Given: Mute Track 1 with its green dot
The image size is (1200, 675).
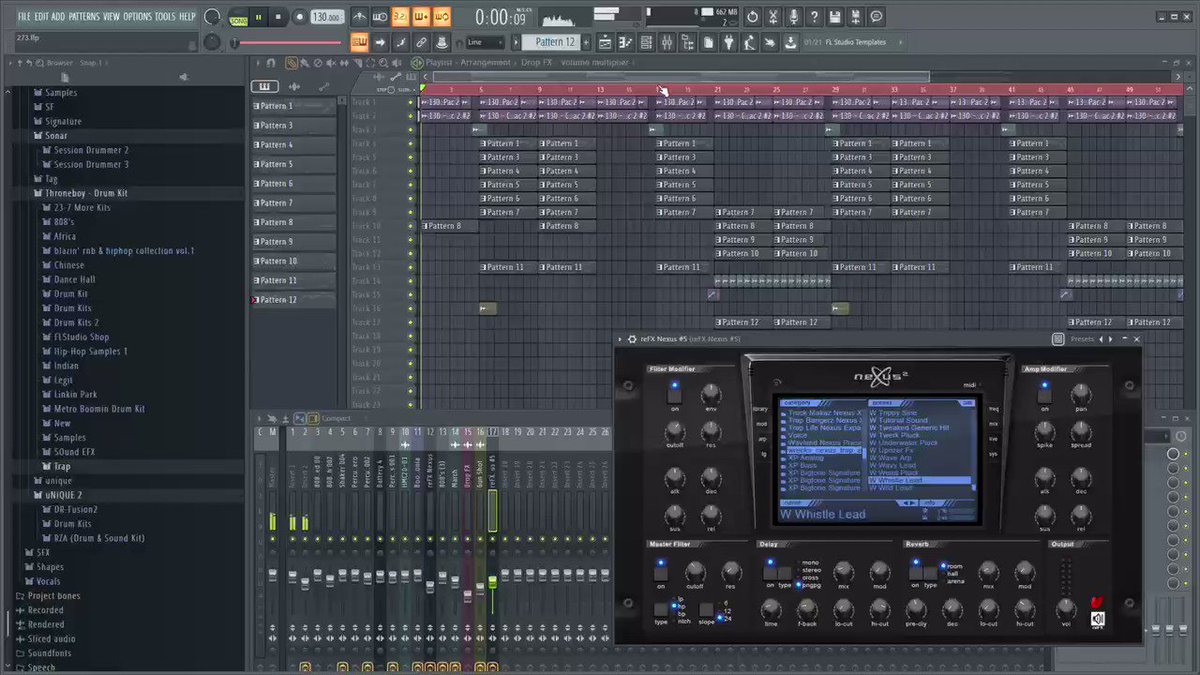Looking at the screenshot, I should click(410, 102).
